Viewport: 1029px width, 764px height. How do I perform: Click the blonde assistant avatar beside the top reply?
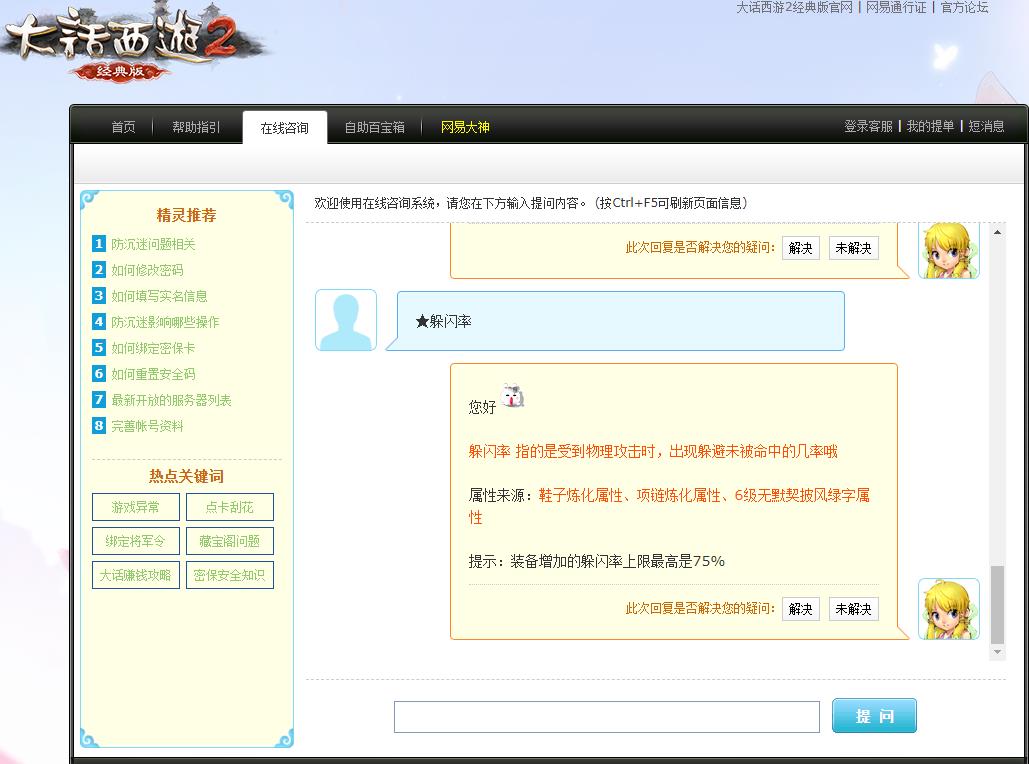coord(949,251)
